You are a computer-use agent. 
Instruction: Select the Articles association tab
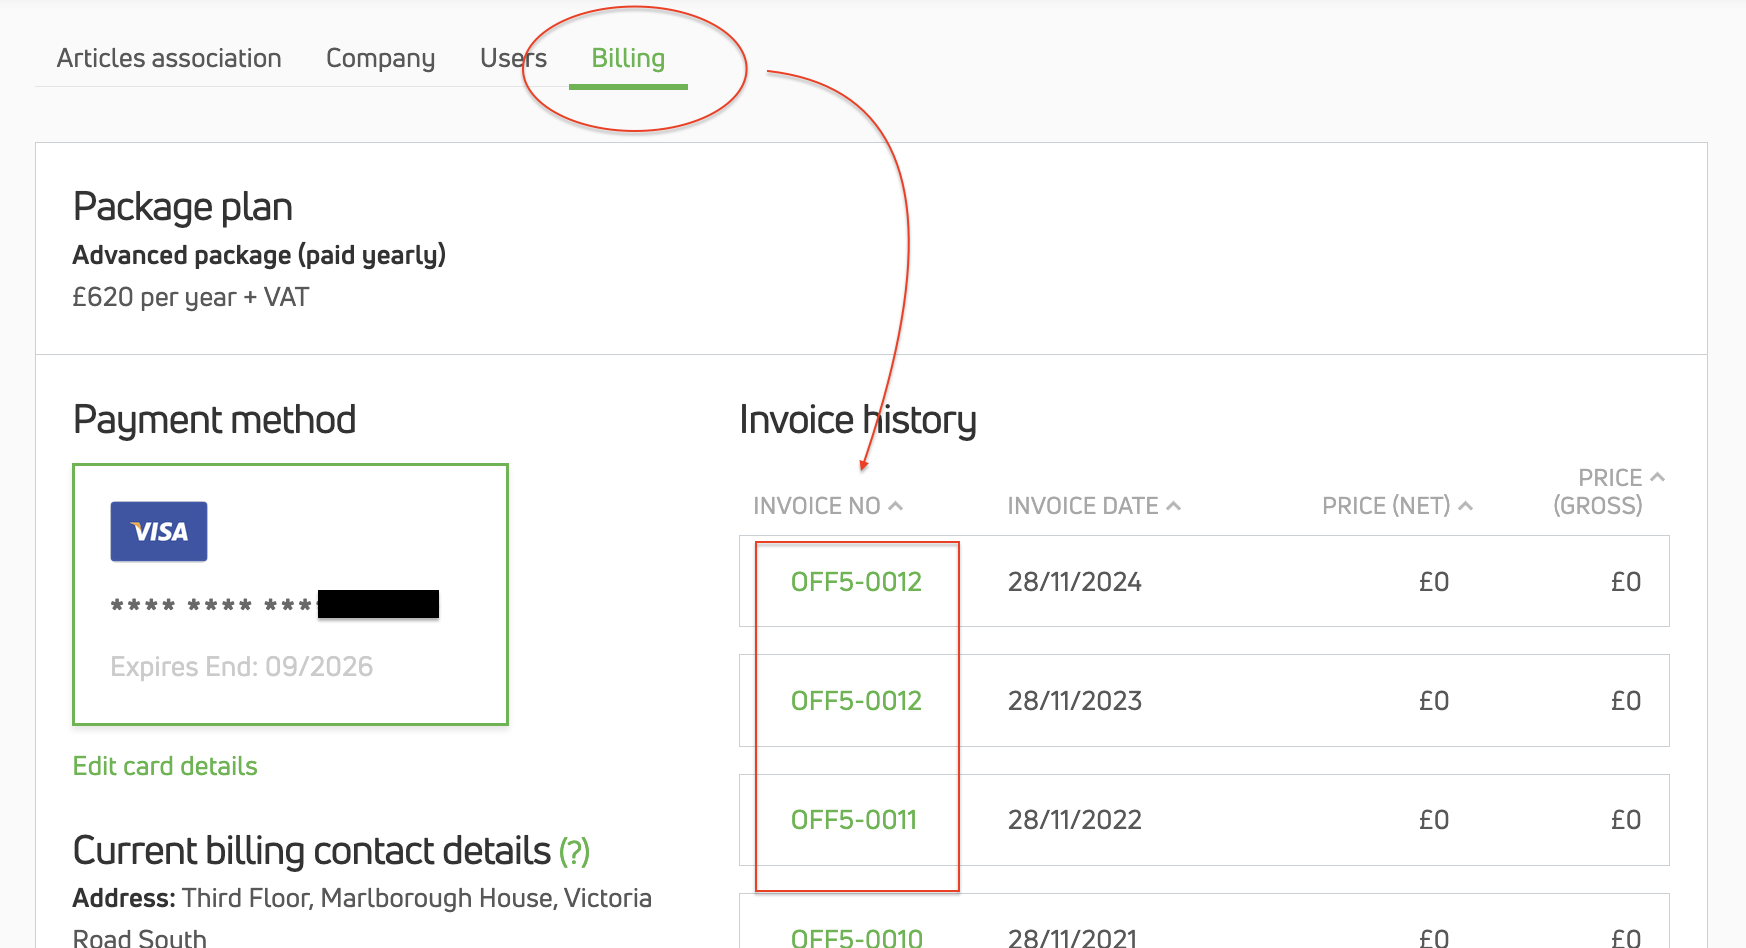click(168, 58)
